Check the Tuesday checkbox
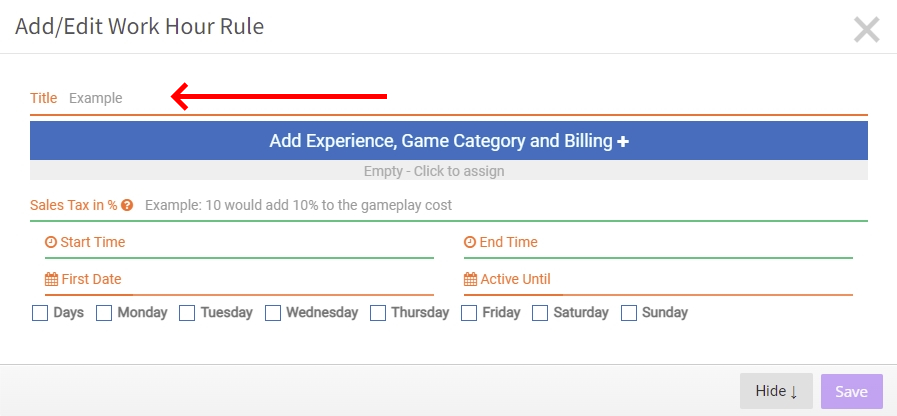 tap(187, 313)
